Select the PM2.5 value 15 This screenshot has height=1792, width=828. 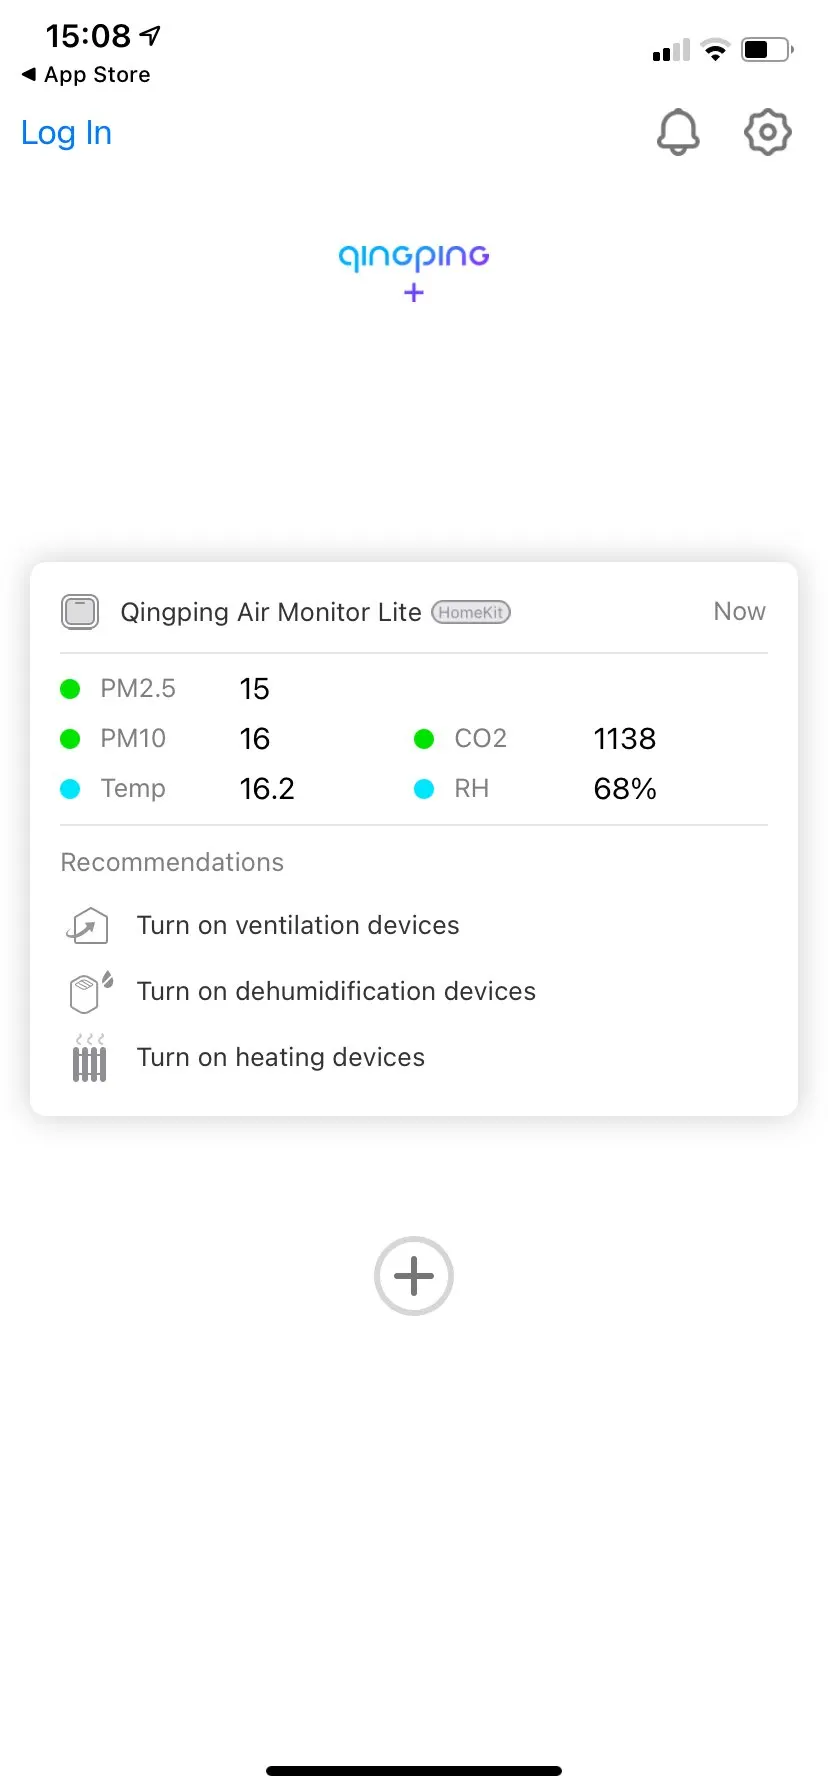tap(255, 689)
